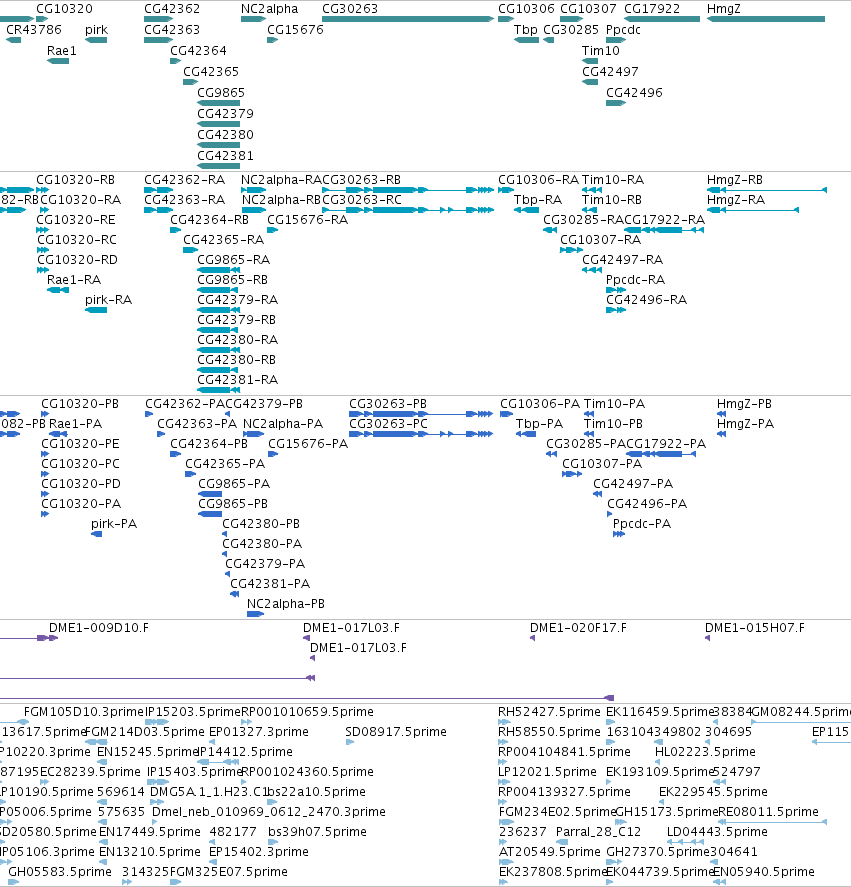Select the pirk-PA protein label

[x=114, y=523]
